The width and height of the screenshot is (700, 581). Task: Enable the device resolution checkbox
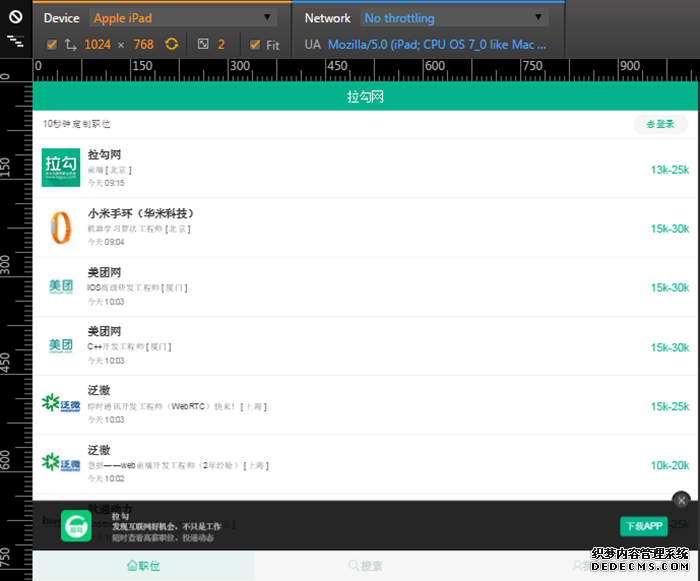point(52,45)
